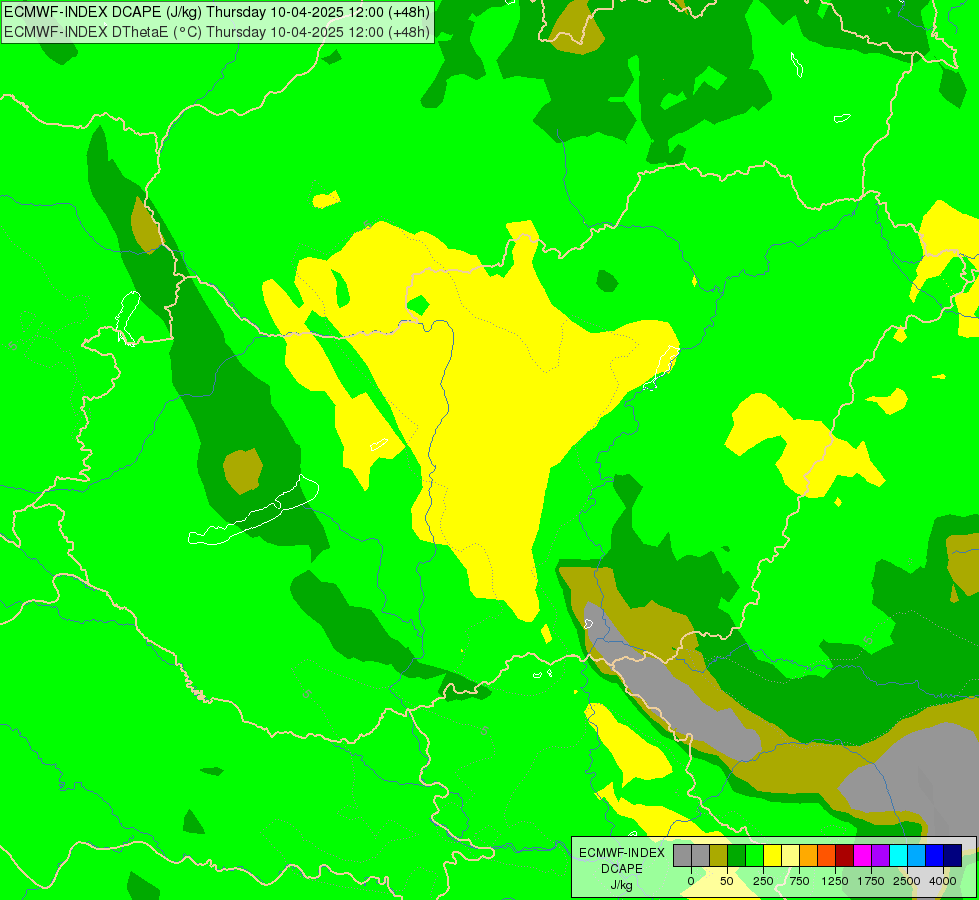This screenshot has width=979, height=900.
Task: Click the legend value 0
Action: 691,881
